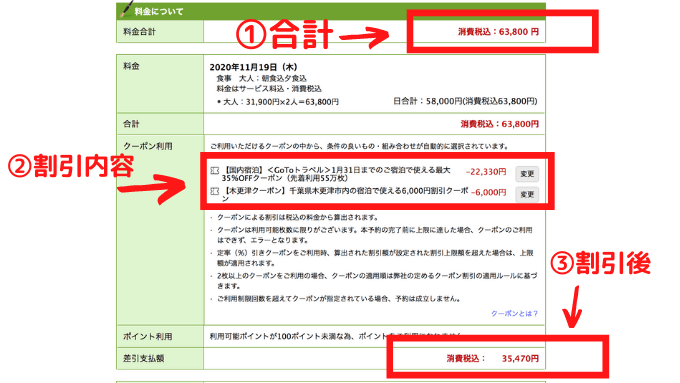Click the 日合計：58,000円 daily total text
The width and height of the screenshot is (680, 383).
point(465,101)
